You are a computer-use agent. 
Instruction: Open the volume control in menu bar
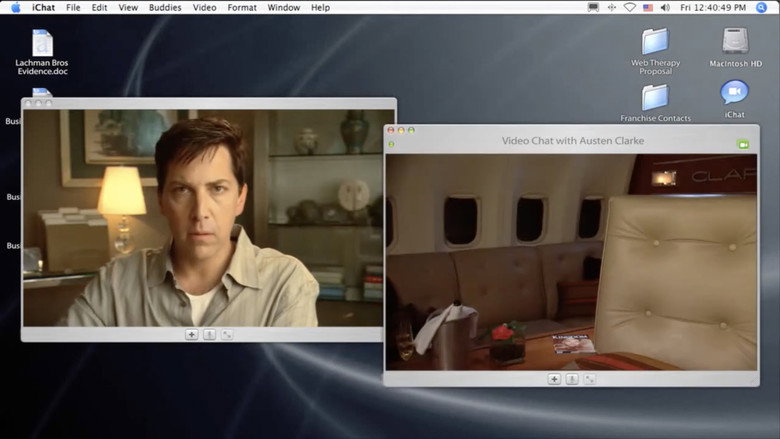click(665, 7)
